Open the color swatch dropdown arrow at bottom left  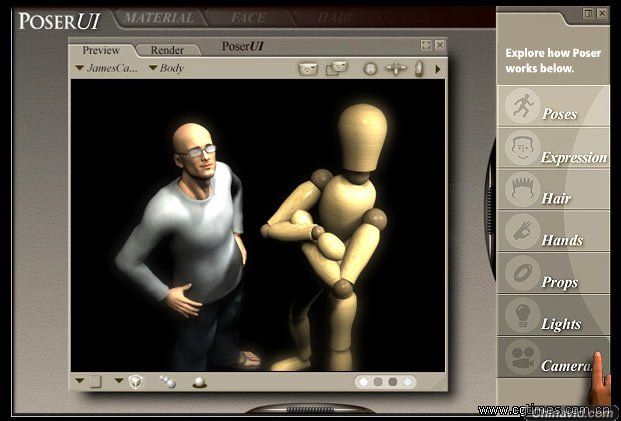tap(80, 381)
